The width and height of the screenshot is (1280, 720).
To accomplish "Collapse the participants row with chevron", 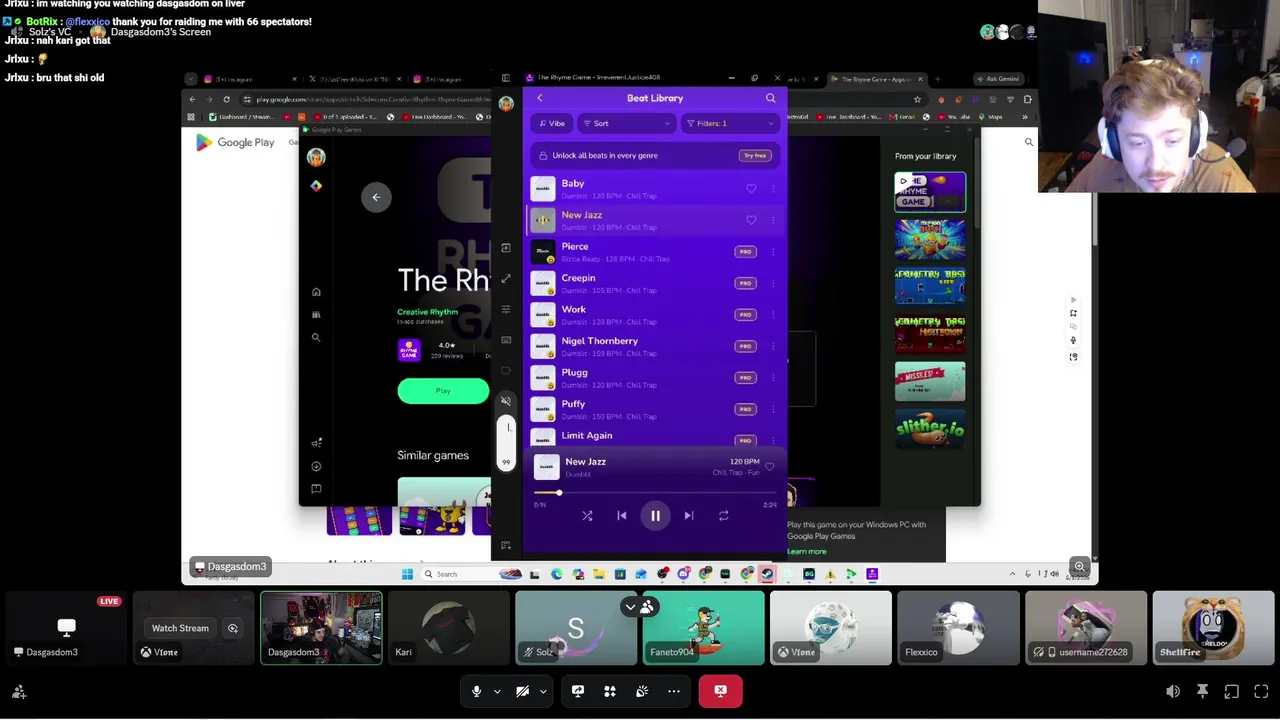I will coord(630,607).
